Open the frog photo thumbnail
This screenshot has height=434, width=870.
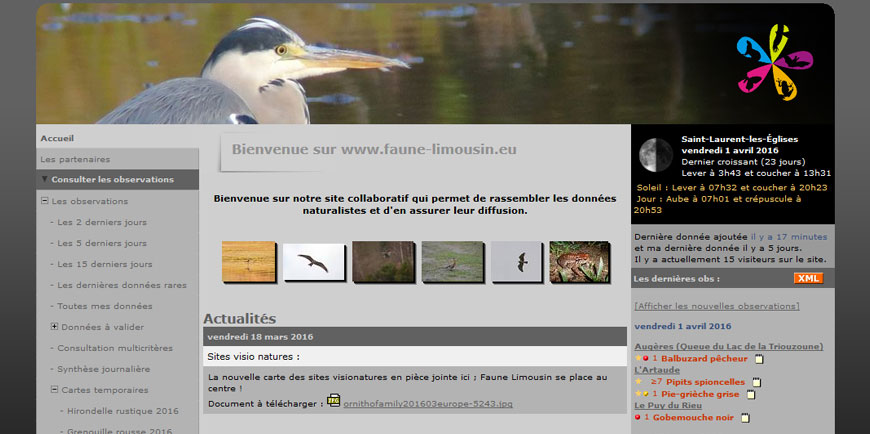(x=579, y=261)
